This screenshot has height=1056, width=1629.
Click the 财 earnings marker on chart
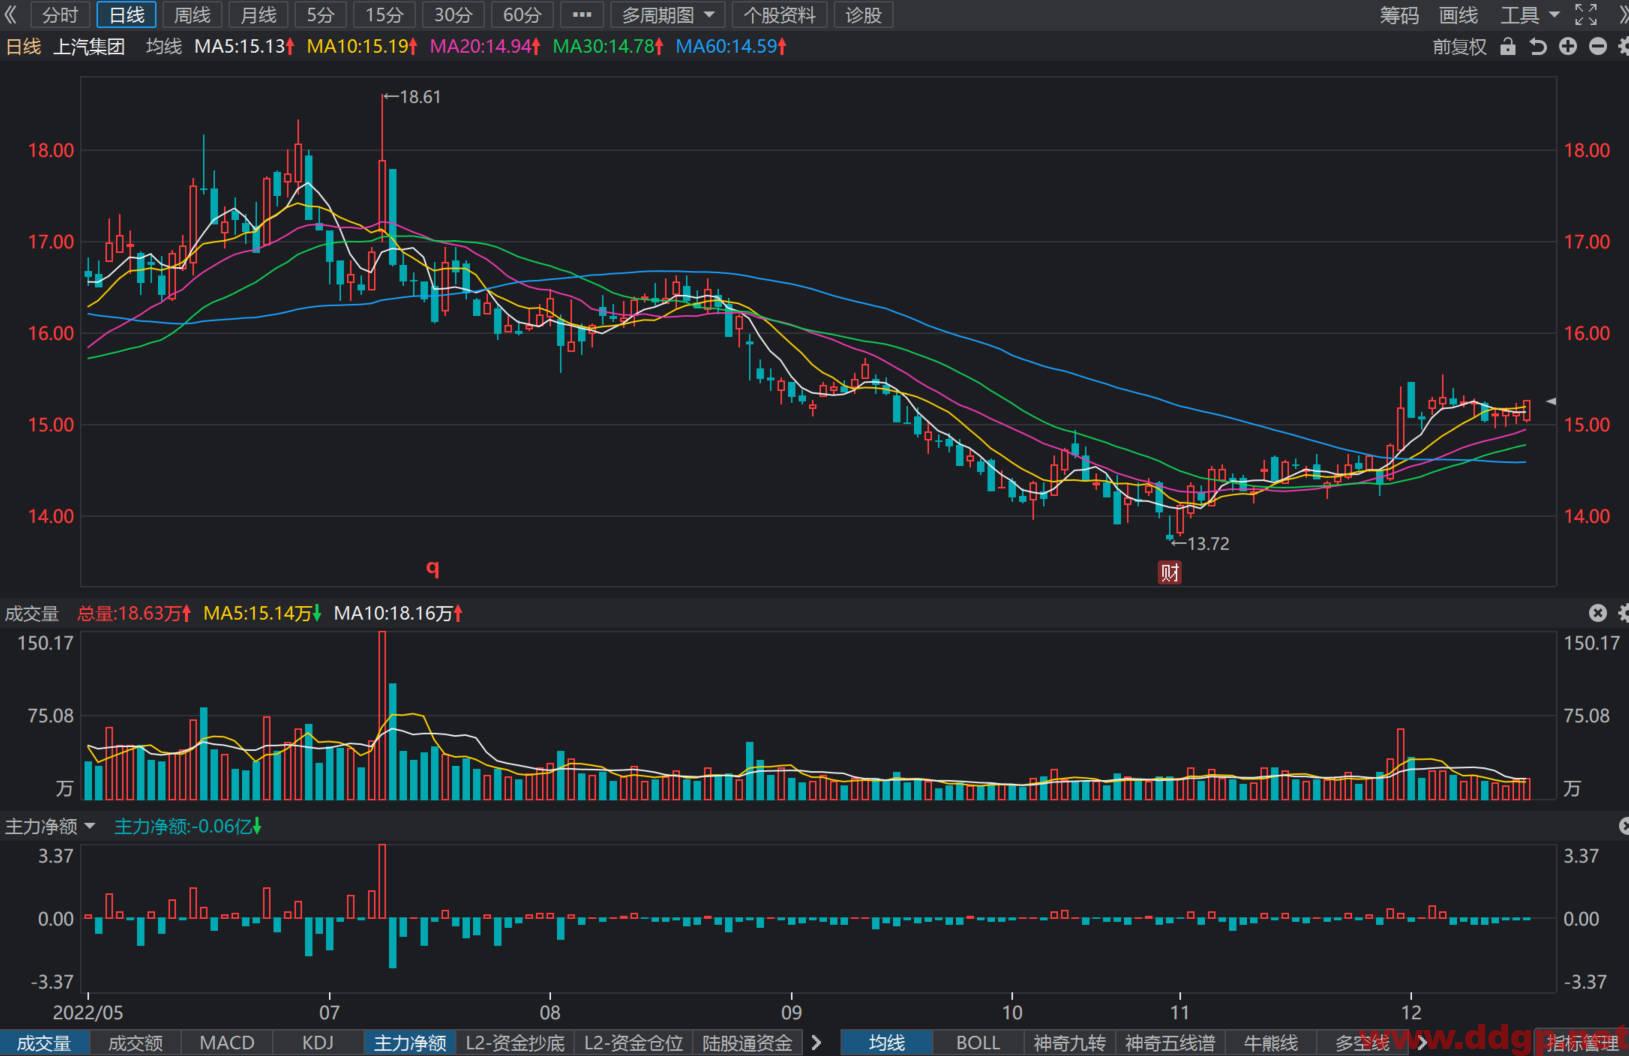[1170, 572]
